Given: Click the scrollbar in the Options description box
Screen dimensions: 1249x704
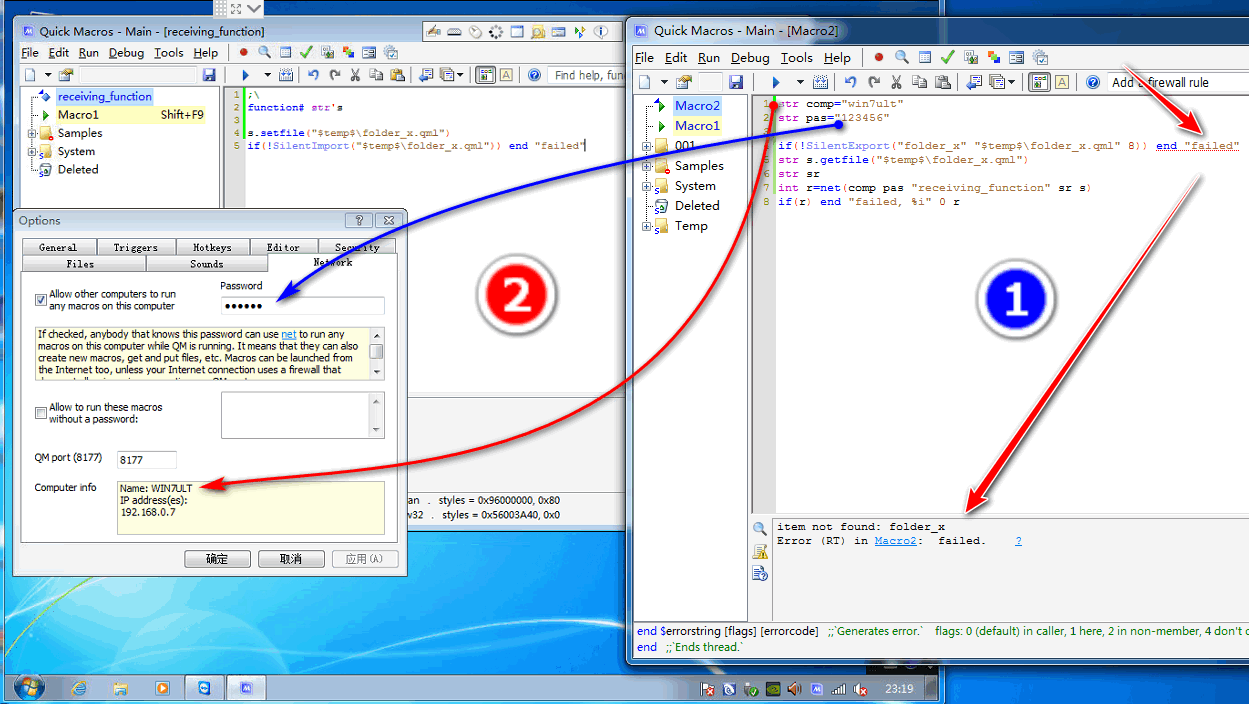Looking at the screenshot, I should tap(377, 352).
